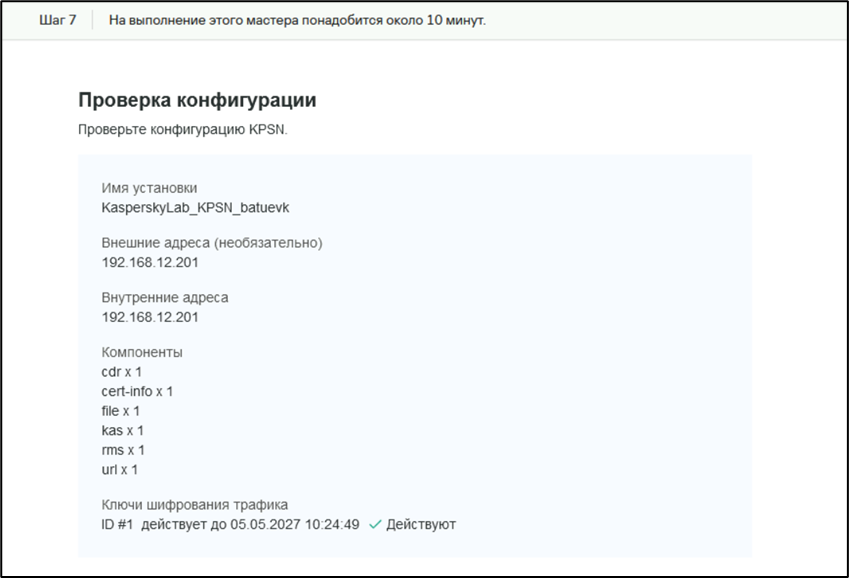
Task: Click the "url x 1" component entry
Action: click(120, 469)
